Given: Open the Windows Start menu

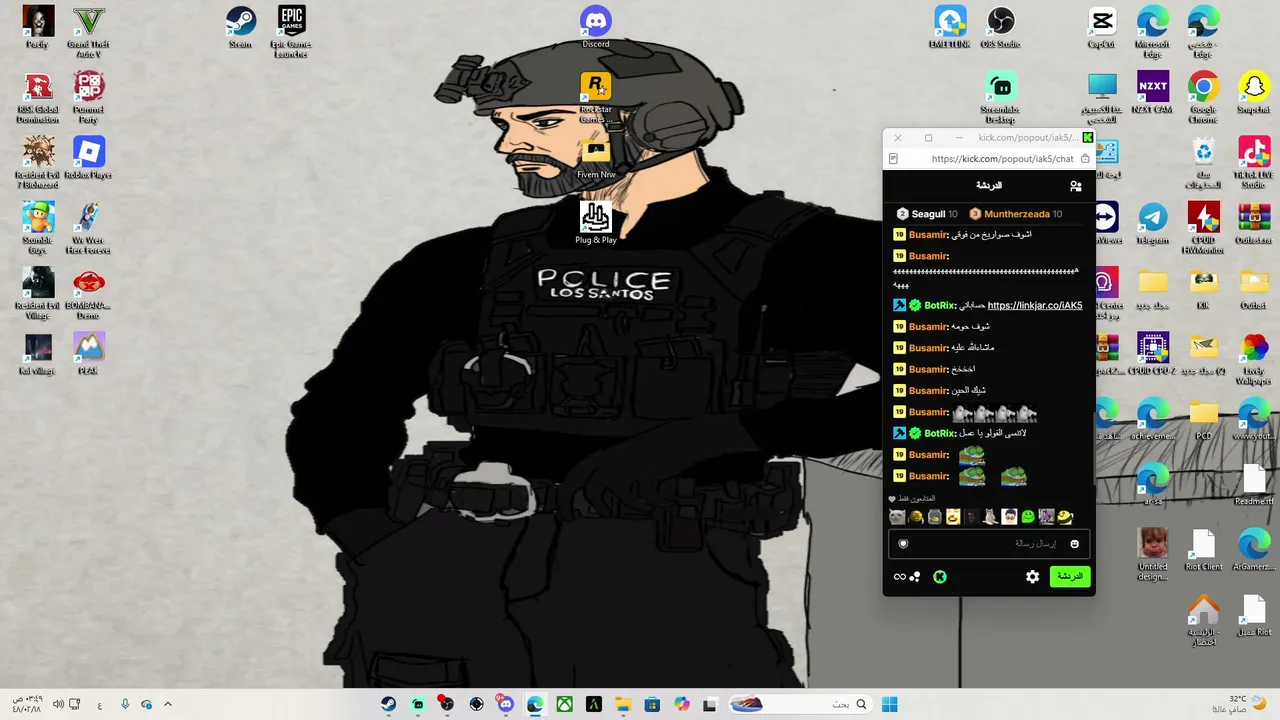Looking at the screenshot, I should [x=889, y=705].
